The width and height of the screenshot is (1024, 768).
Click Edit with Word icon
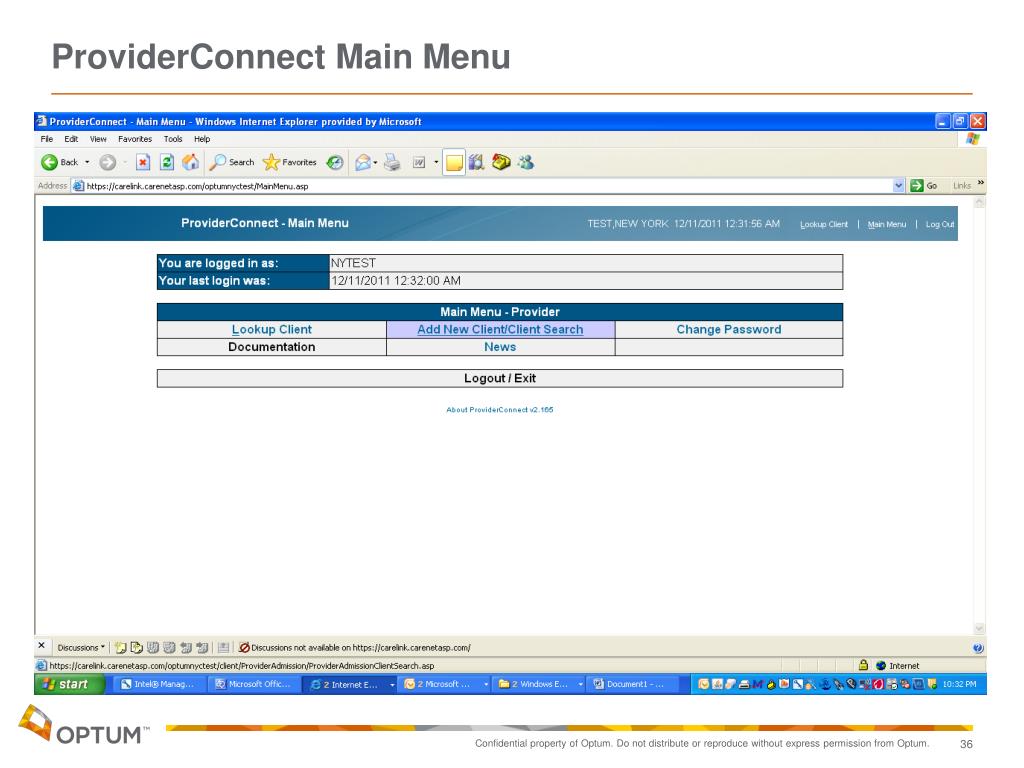(419, 162)
